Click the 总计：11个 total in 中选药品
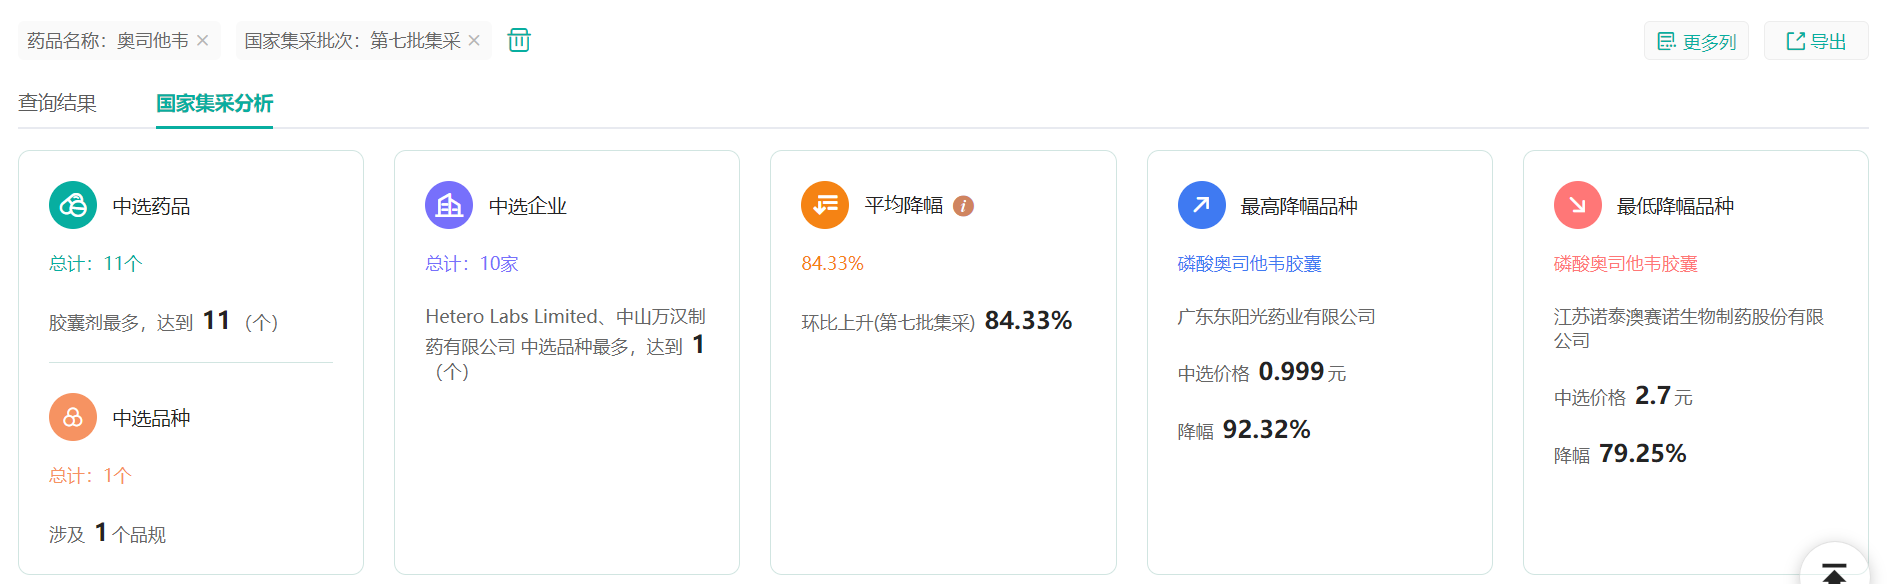 (96, 264)
